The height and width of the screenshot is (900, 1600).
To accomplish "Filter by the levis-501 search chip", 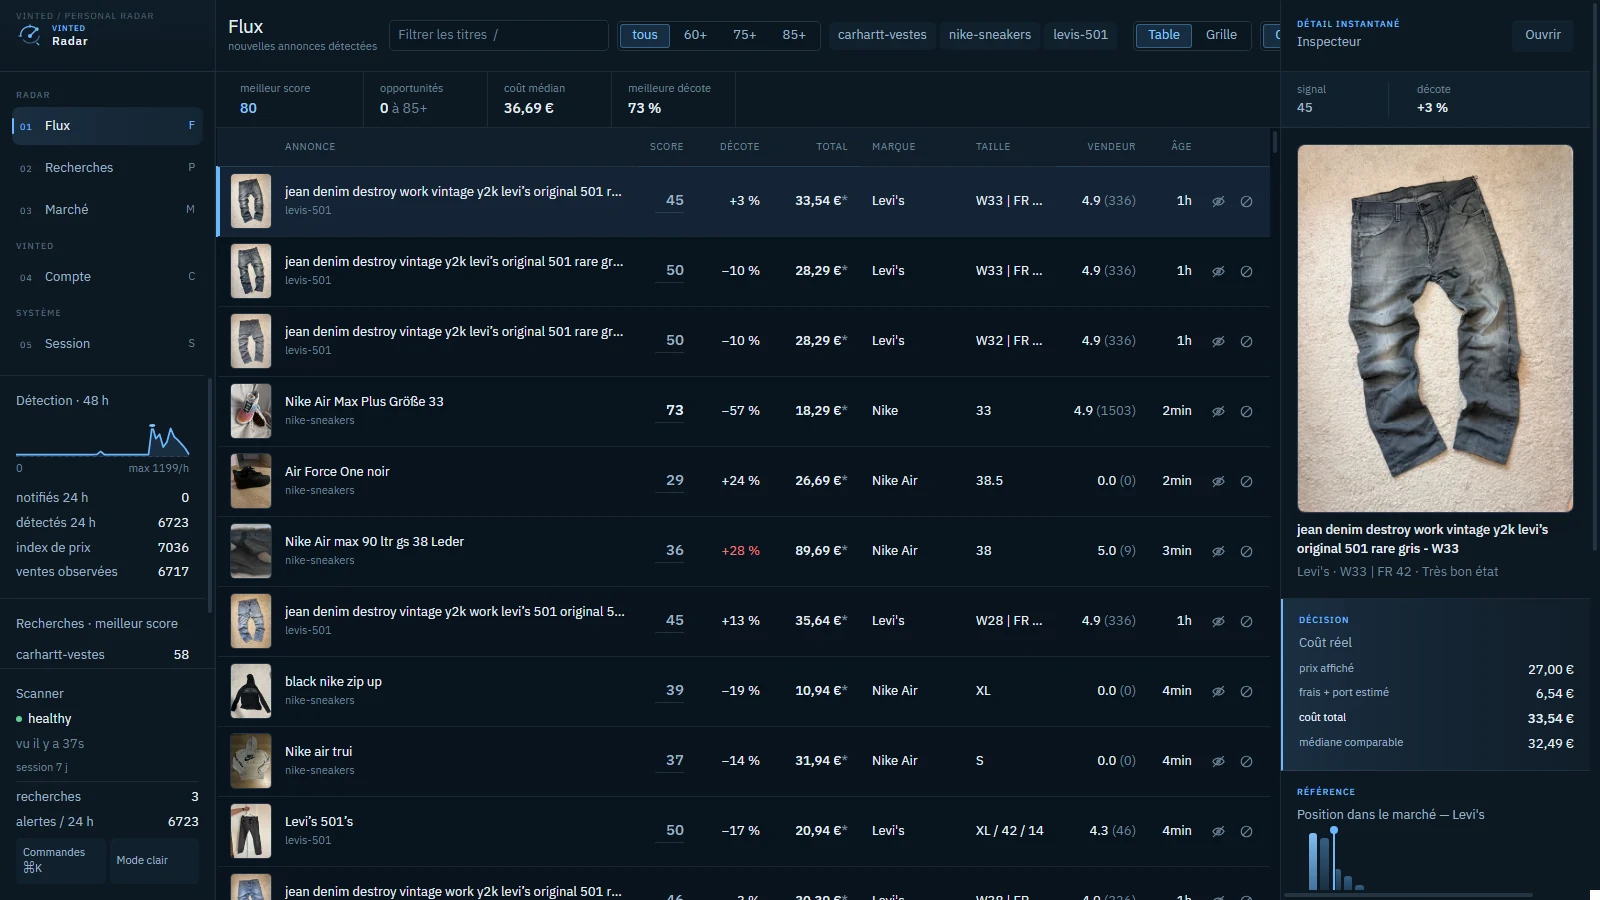I will click(x=1080, y=35).
